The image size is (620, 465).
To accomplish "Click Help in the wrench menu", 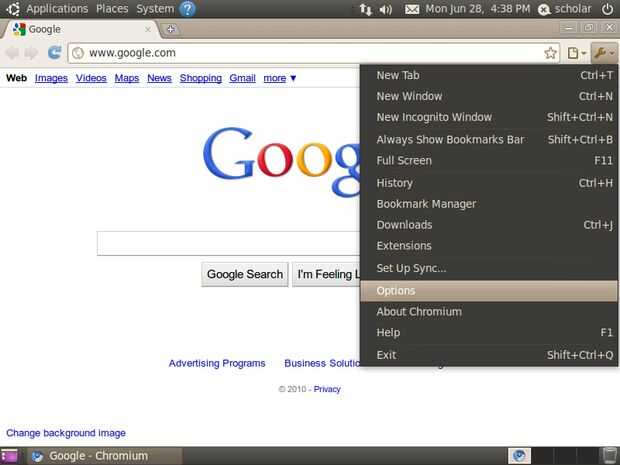I will click(489, 333).
